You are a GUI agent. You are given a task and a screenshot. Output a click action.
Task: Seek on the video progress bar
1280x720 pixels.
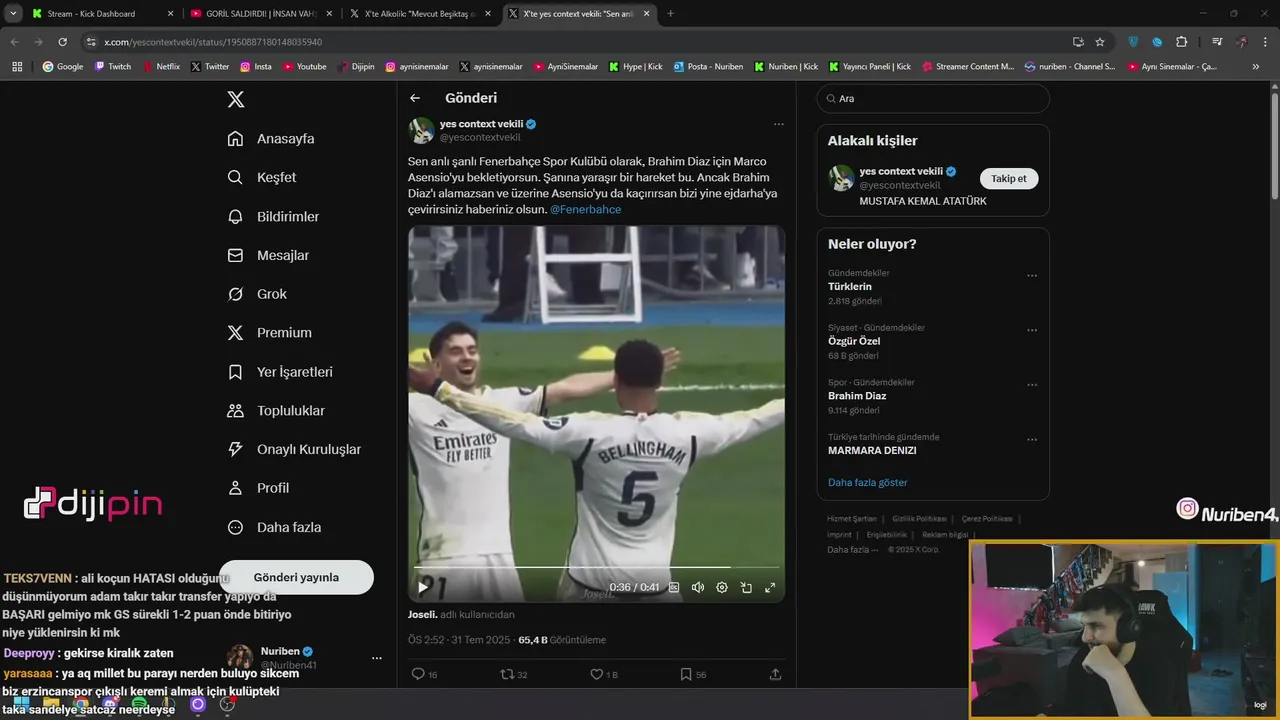pos(596,568)
